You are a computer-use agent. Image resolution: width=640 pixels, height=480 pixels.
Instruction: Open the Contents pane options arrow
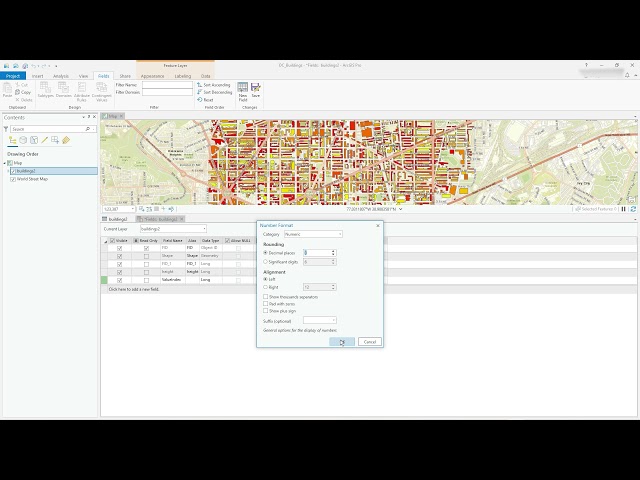tap(83, 117)
